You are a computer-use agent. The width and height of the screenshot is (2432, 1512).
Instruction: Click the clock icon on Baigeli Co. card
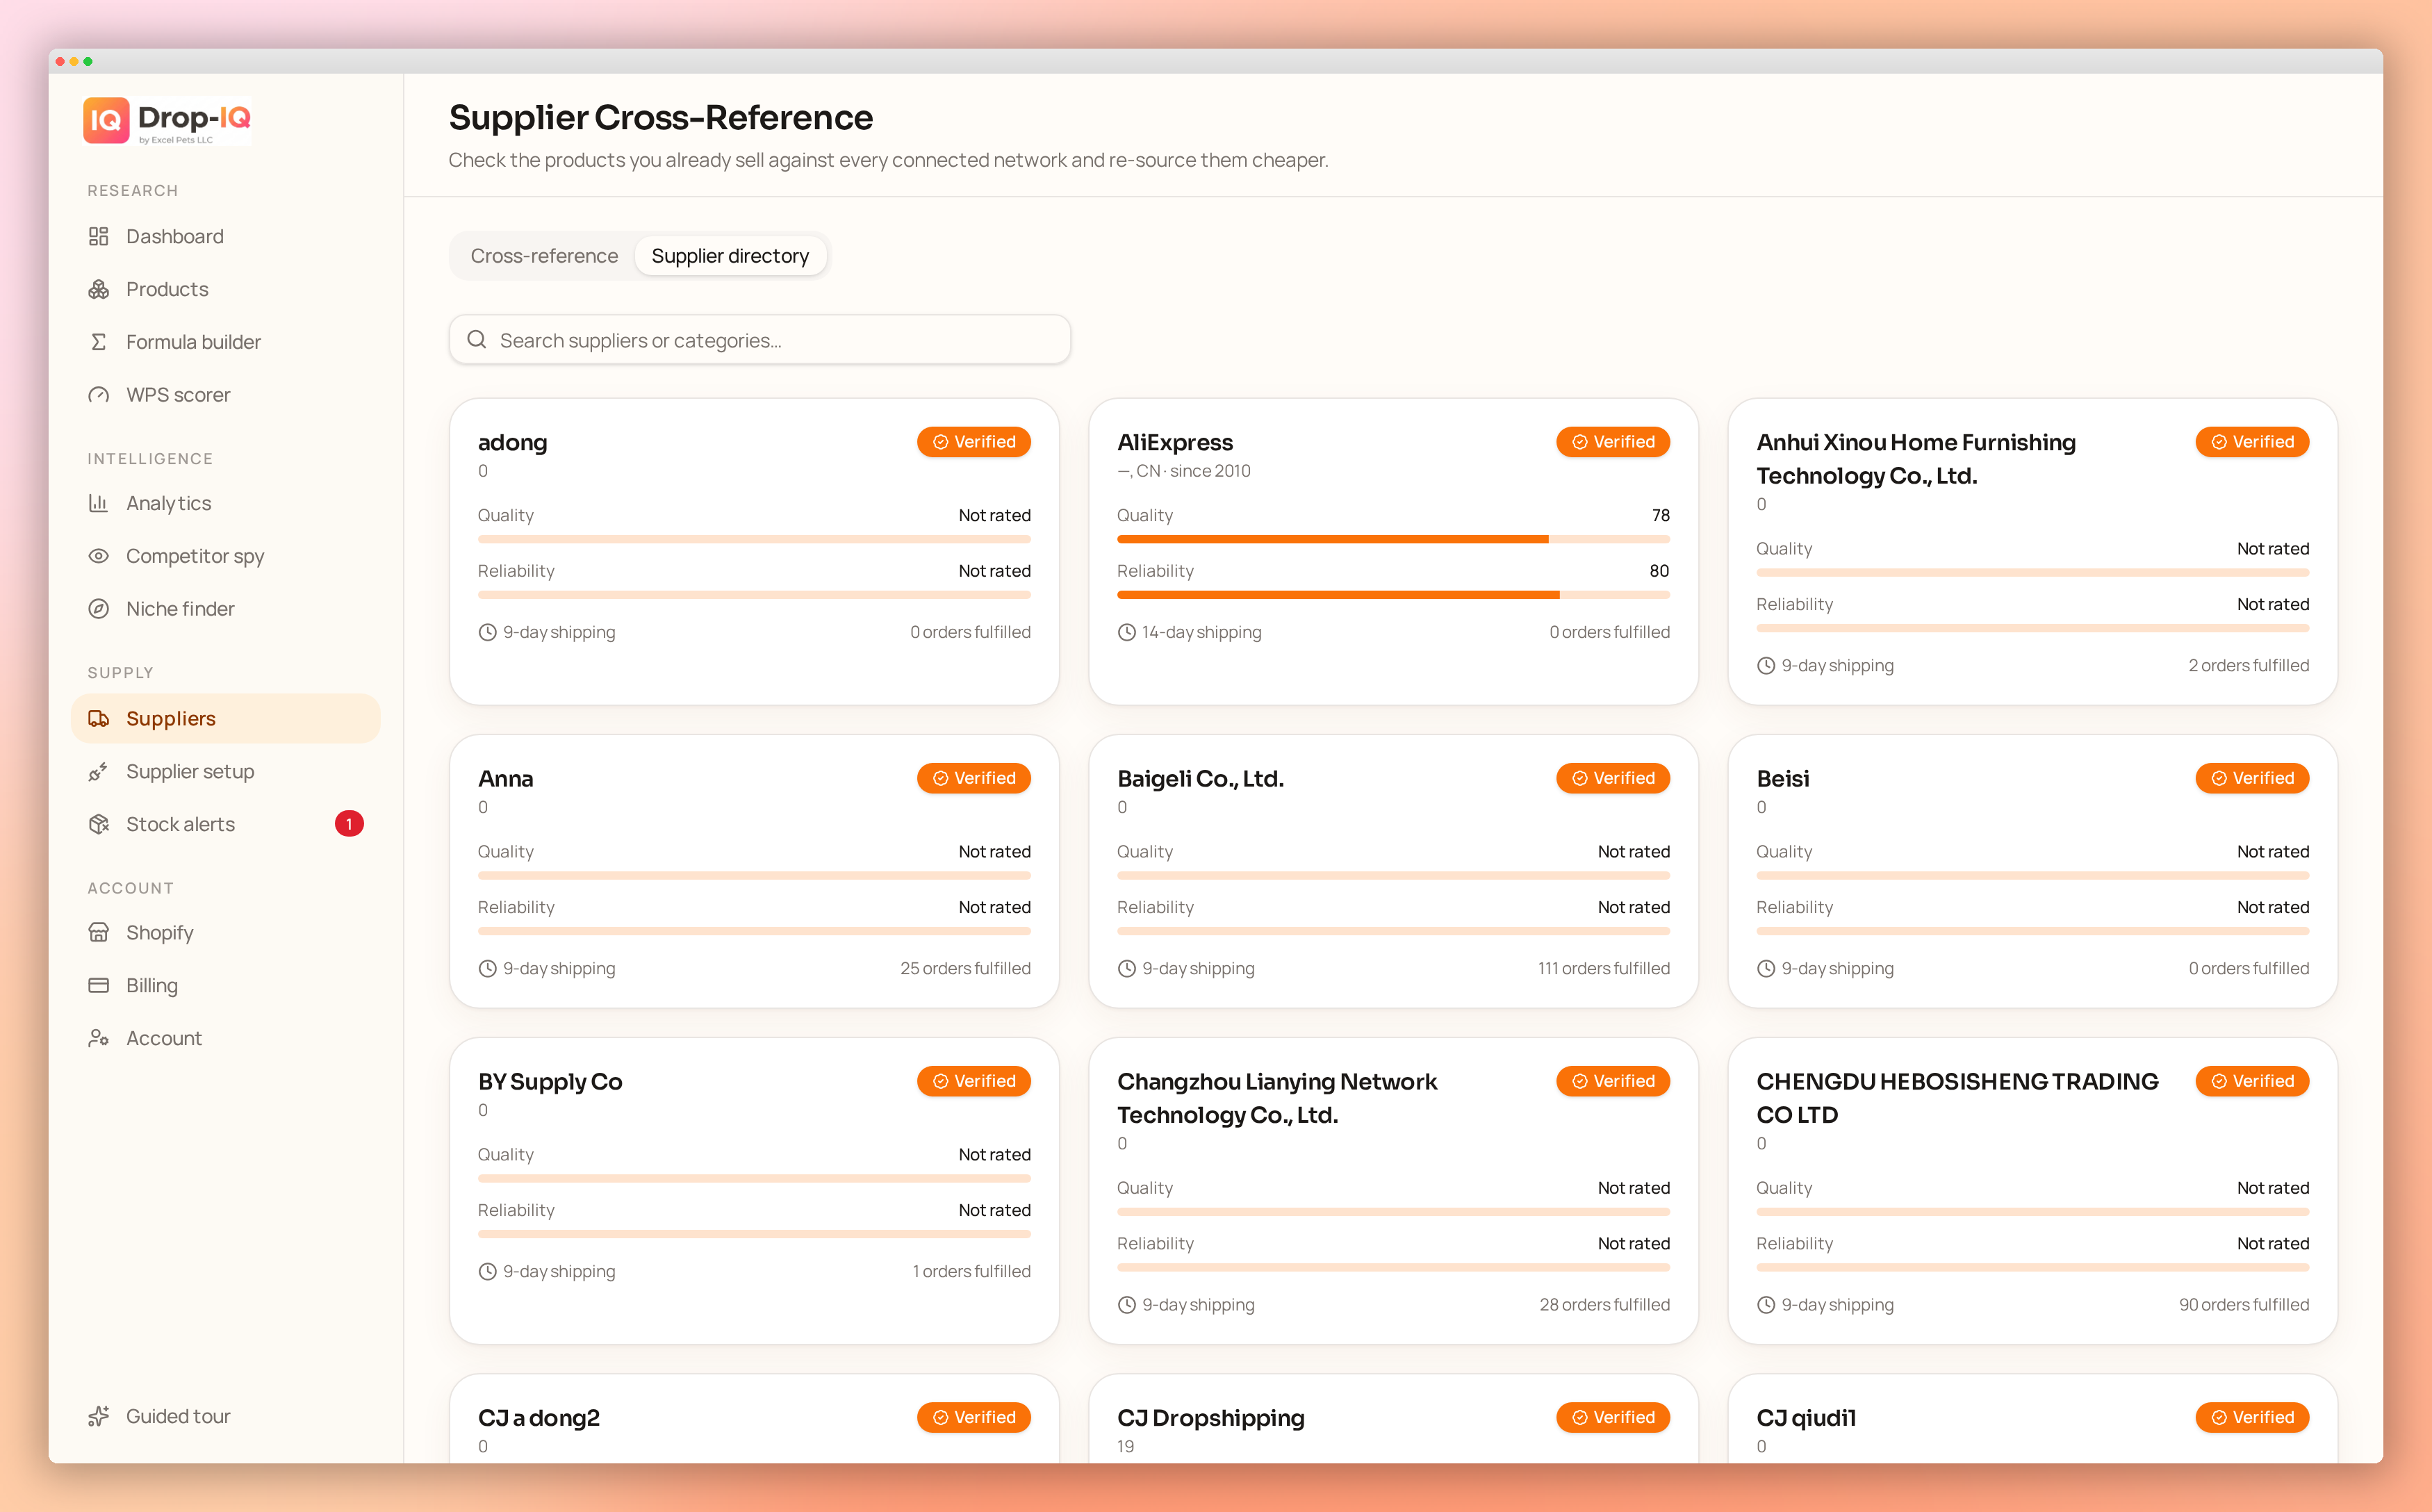[x=1126, y=968]
